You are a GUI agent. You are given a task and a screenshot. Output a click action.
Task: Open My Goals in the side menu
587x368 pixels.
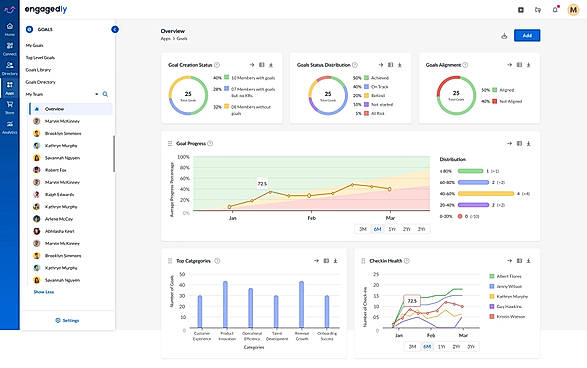34,45
